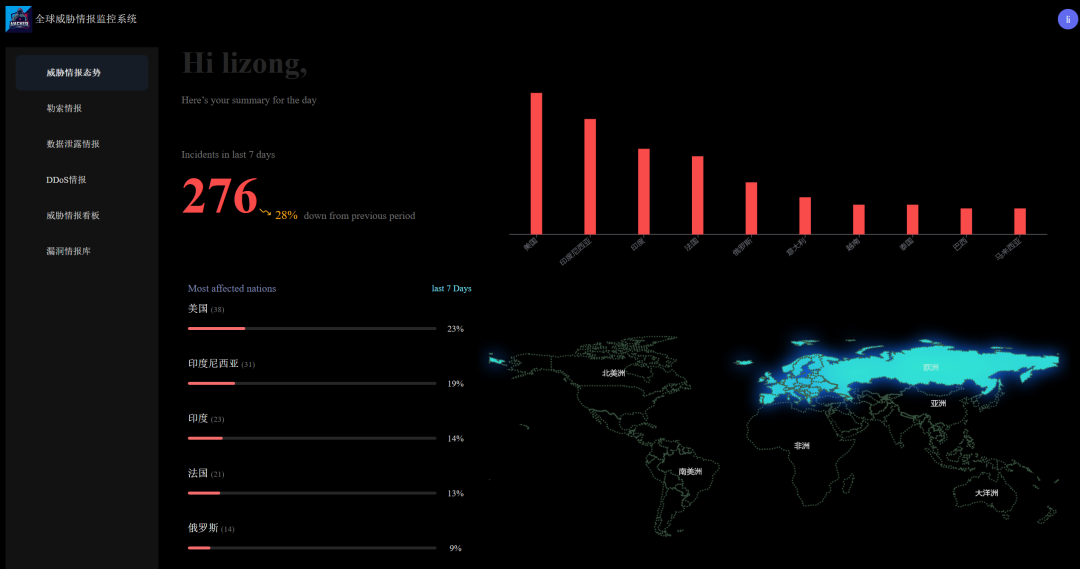The height and width of the screenshot is (569, 1080).
Task: Click the orange downward trend arrow icon
Action: (265, 212)
